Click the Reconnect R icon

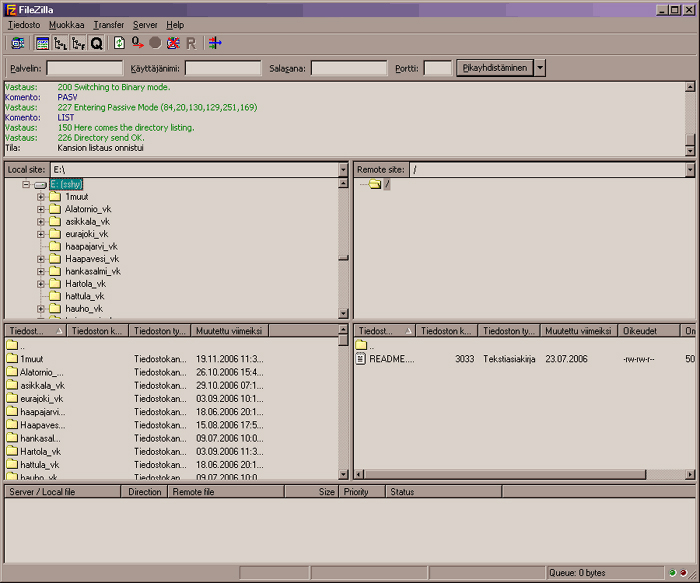tap(190, 43)
